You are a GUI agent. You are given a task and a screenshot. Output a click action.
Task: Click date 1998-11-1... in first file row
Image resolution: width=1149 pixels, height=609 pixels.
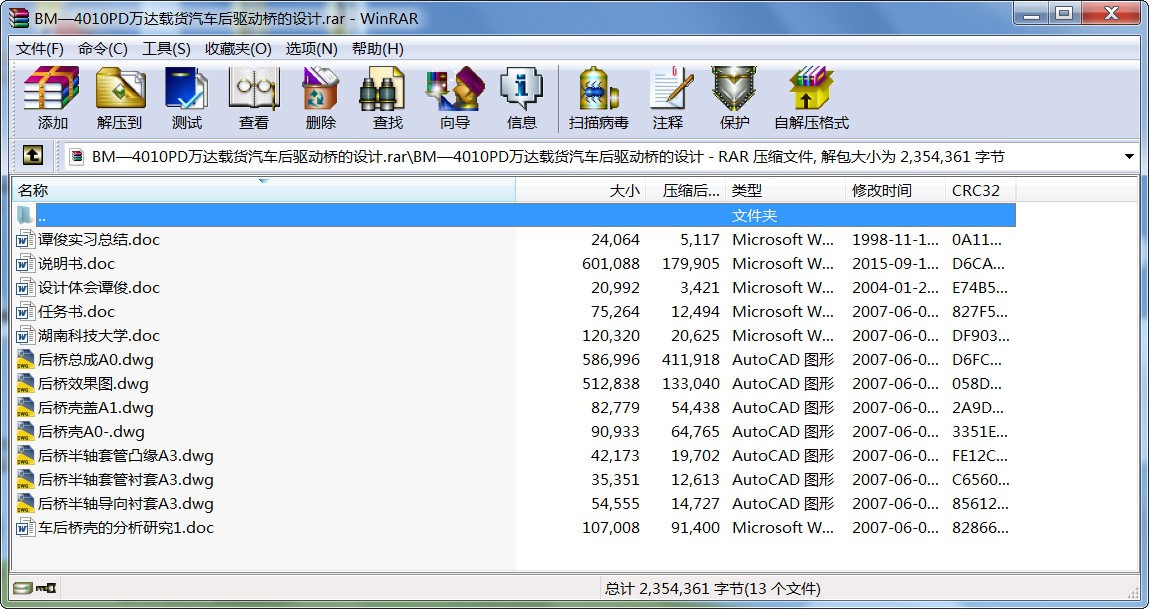point(895,240)
